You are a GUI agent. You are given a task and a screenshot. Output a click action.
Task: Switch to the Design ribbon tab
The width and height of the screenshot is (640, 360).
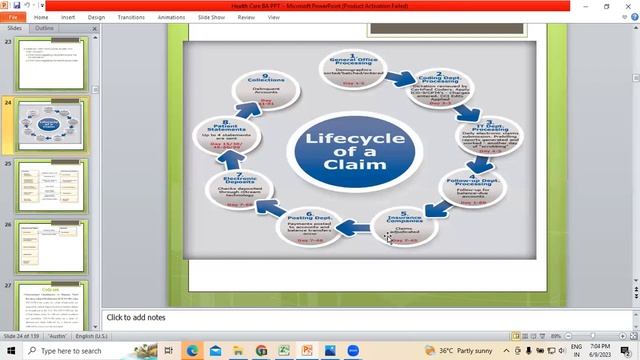(x=96, y=18)
